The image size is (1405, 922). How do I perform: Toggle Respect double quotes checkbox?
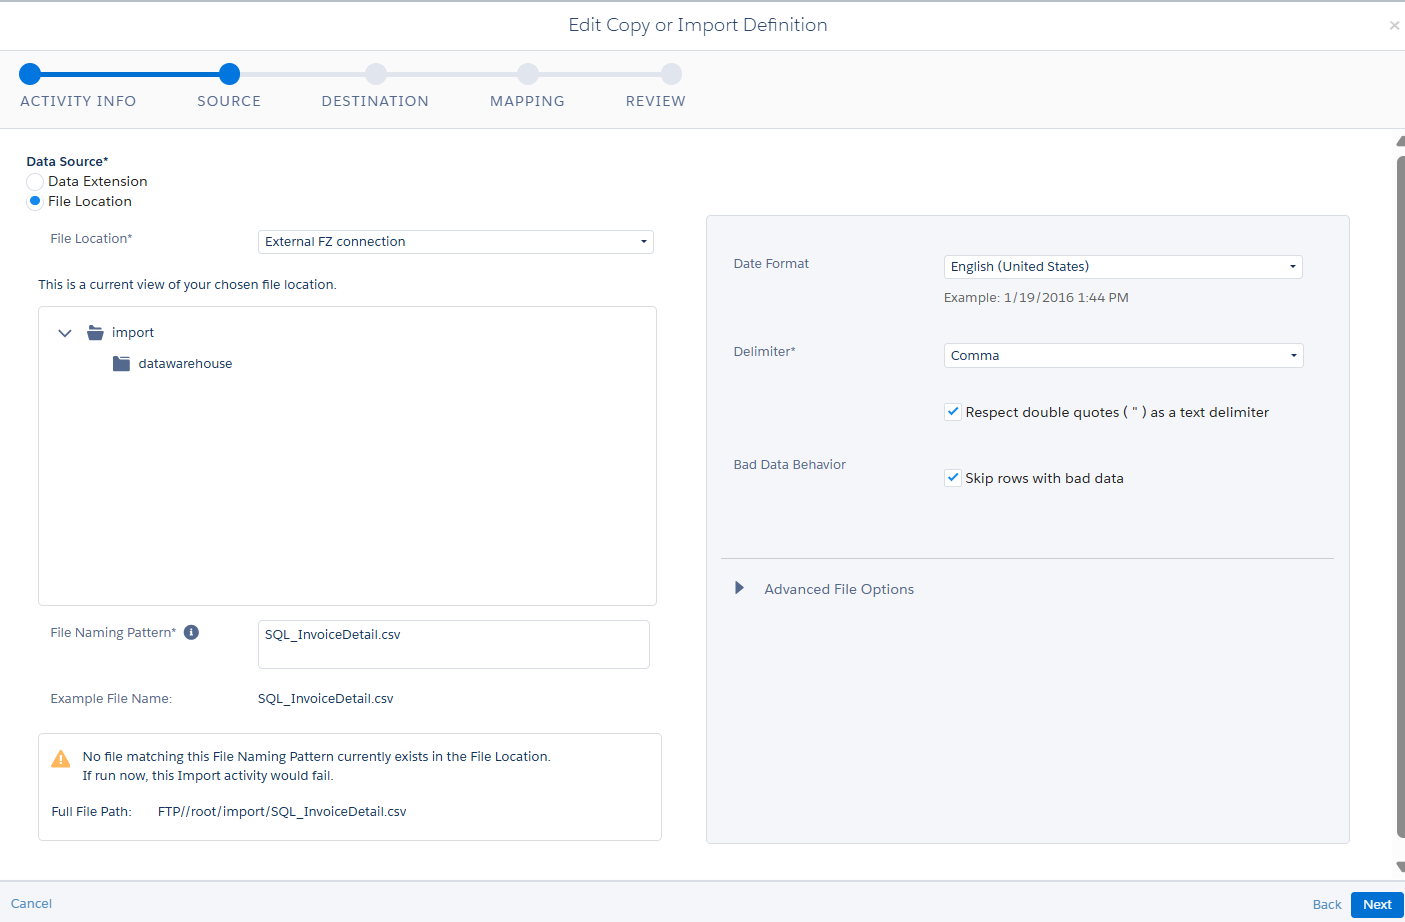(953, 412)
